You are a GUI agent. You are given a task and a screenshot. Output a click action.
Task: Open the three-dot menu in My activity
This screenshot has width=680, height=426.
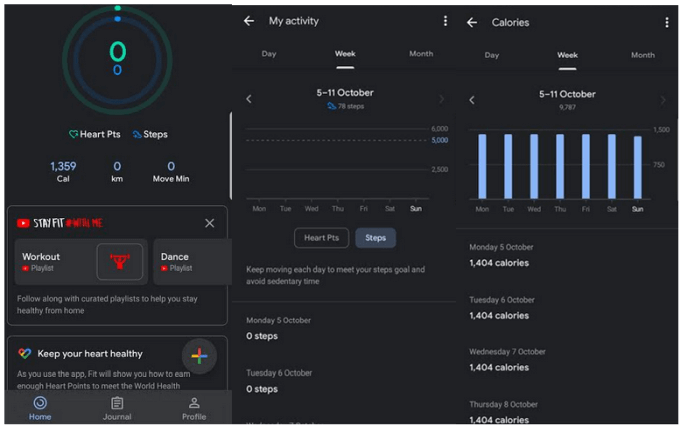[445, 21]
